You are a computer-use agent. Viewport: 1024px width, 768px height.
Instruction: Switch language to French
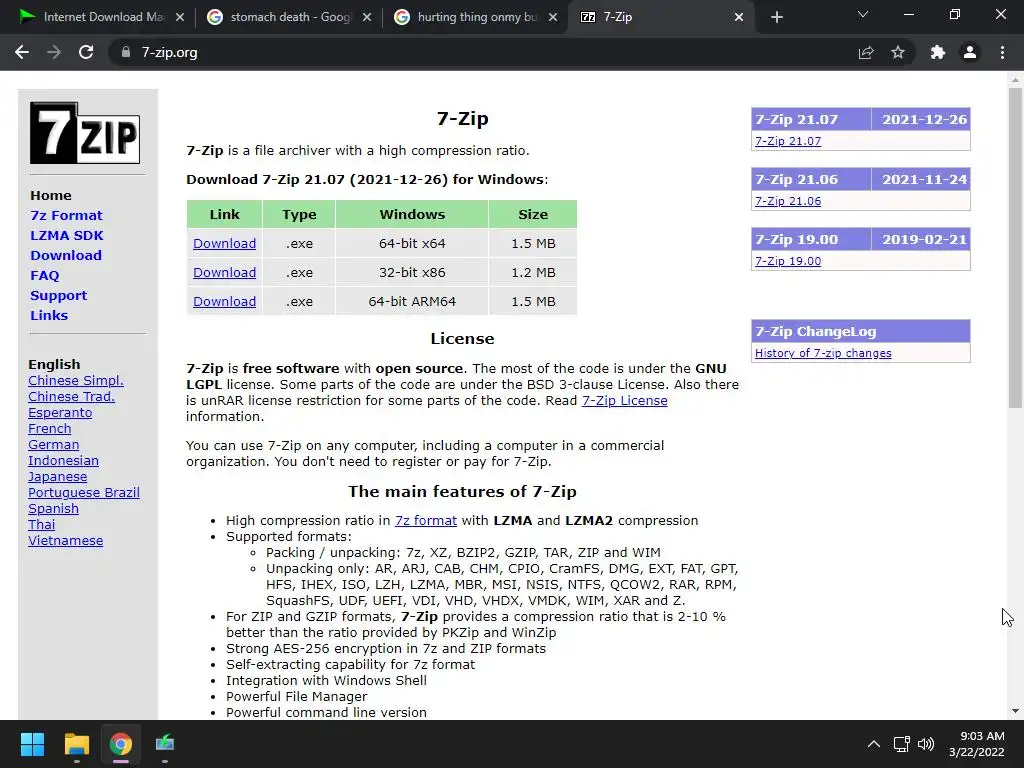[x=50, y=428]
